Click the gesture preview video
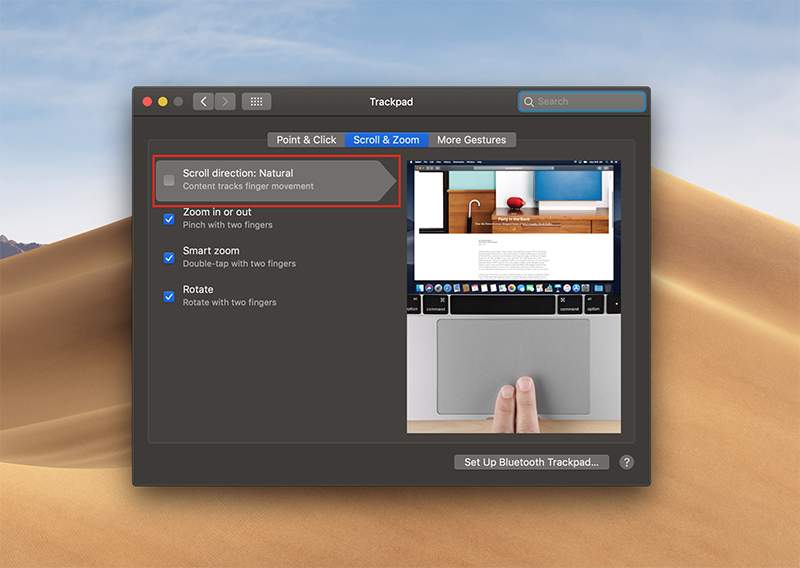 (513, 296)
